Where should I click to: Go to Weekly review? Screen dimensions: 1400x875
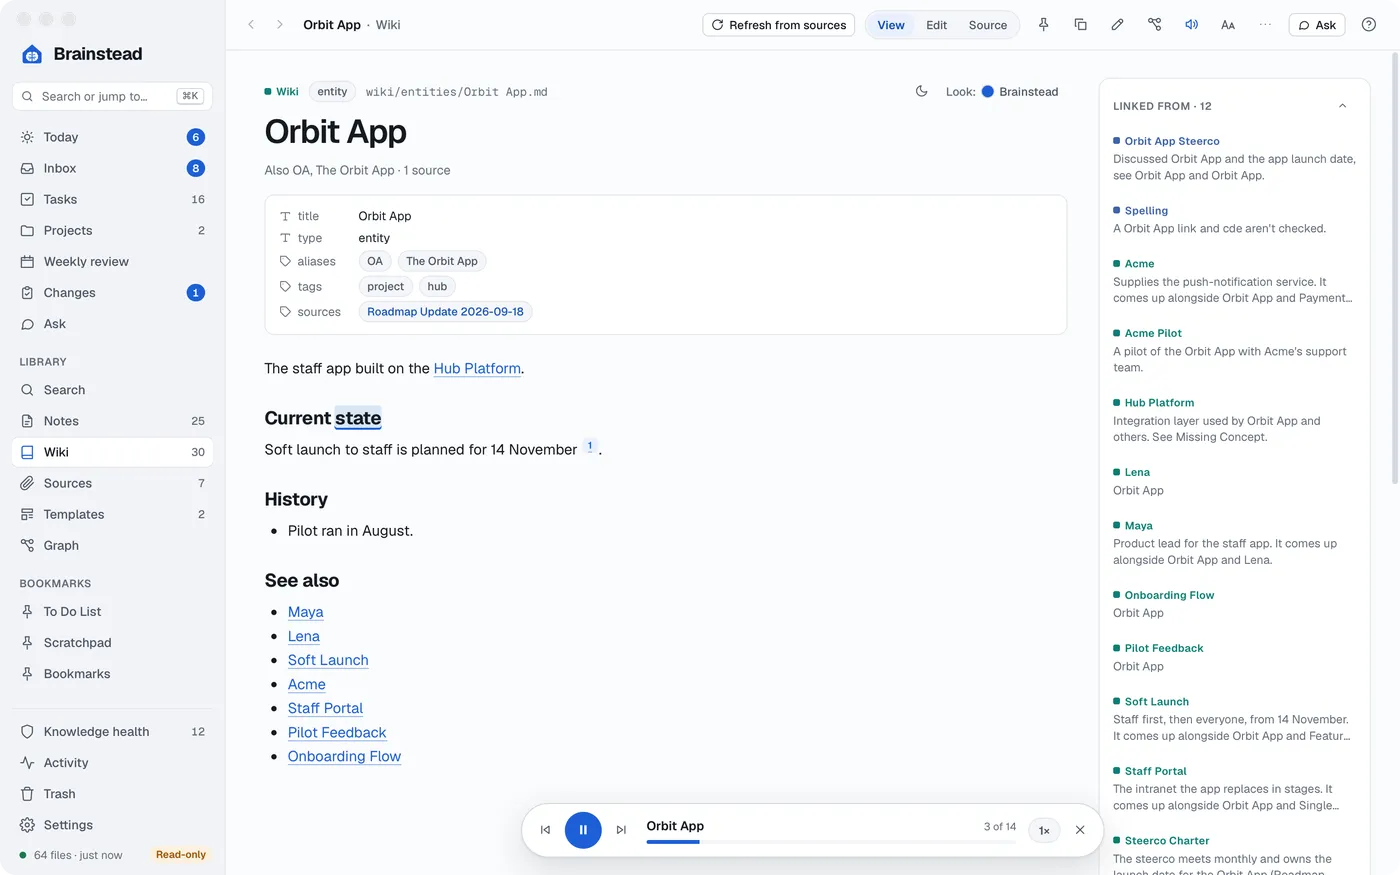[112, 261]
